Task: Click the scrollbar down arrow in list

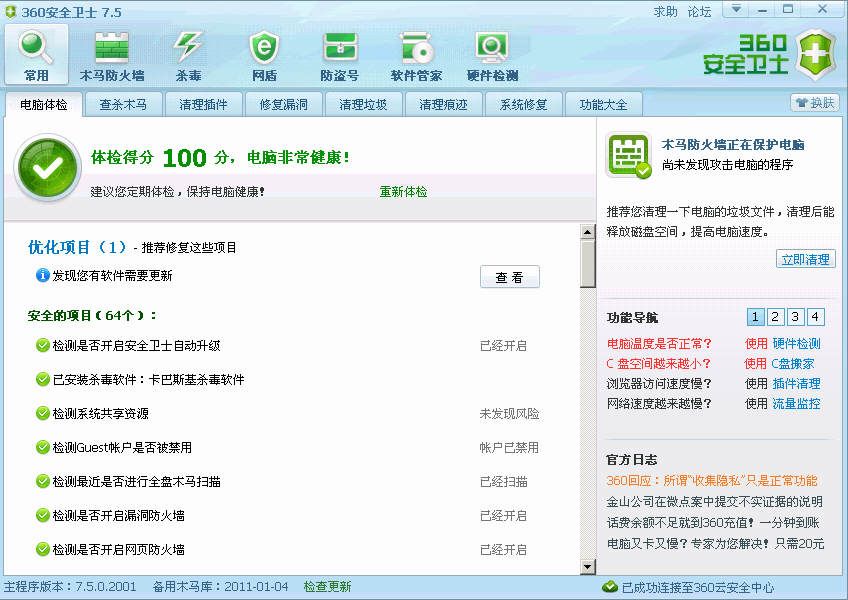Action: pyautogui.click(x=588, y=567)
